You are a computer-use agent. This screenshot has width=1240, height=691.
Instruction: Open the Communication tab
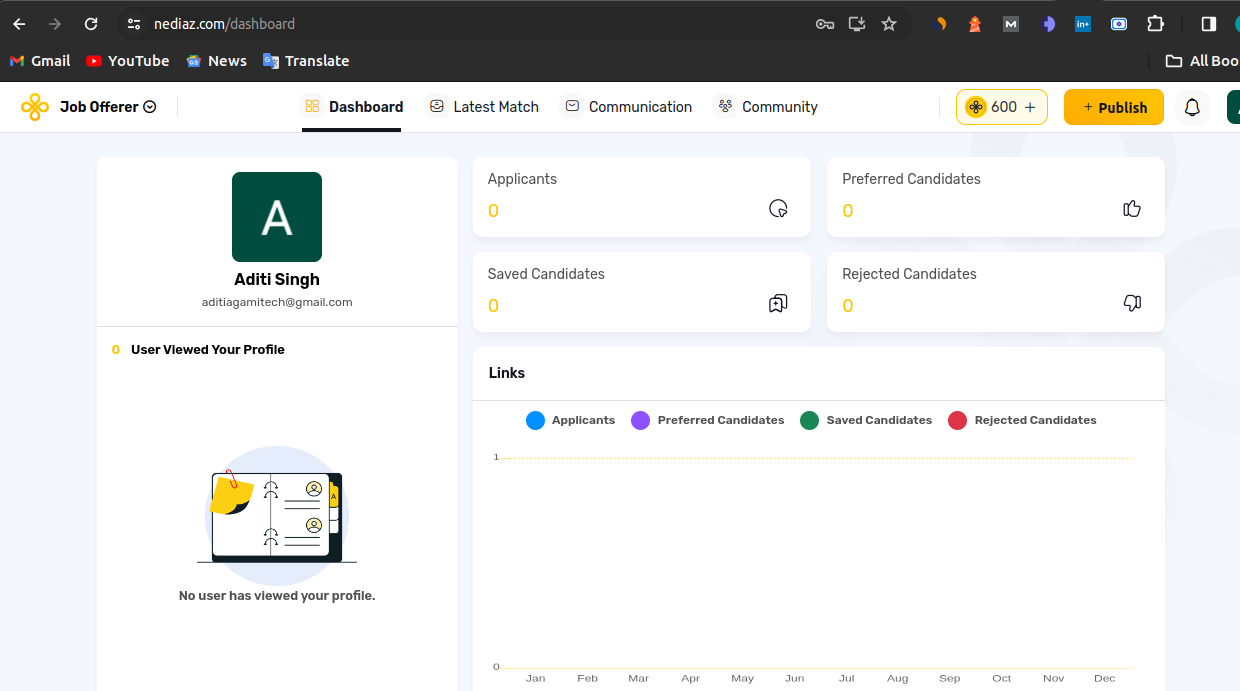[x=627, y=107]
